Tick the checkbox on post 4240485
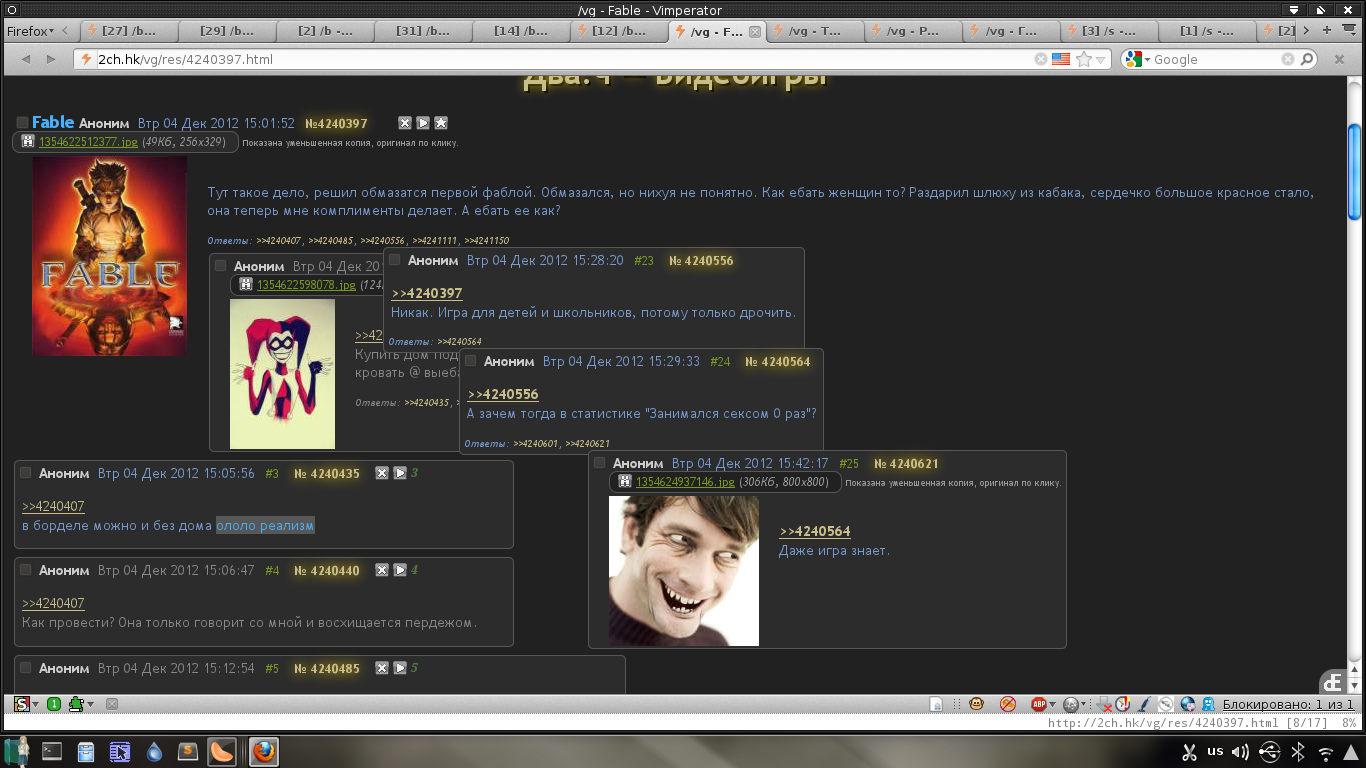 (26, 668)
